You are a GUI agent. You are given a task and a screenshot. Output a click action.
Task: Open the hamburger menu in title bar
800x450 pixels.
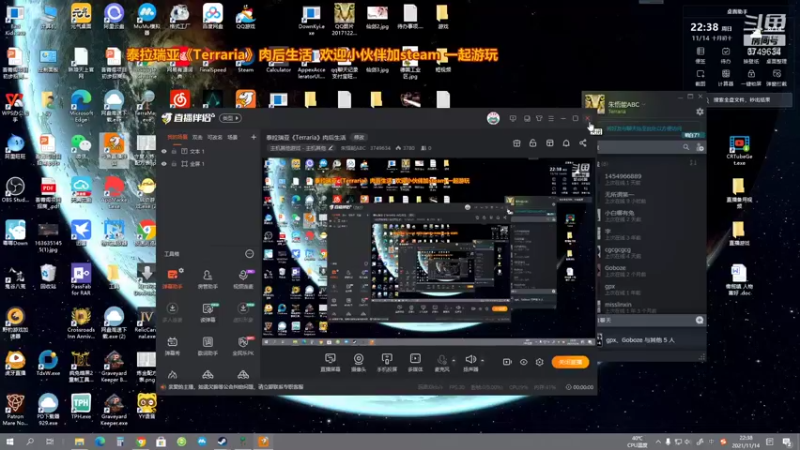(551, 118)
